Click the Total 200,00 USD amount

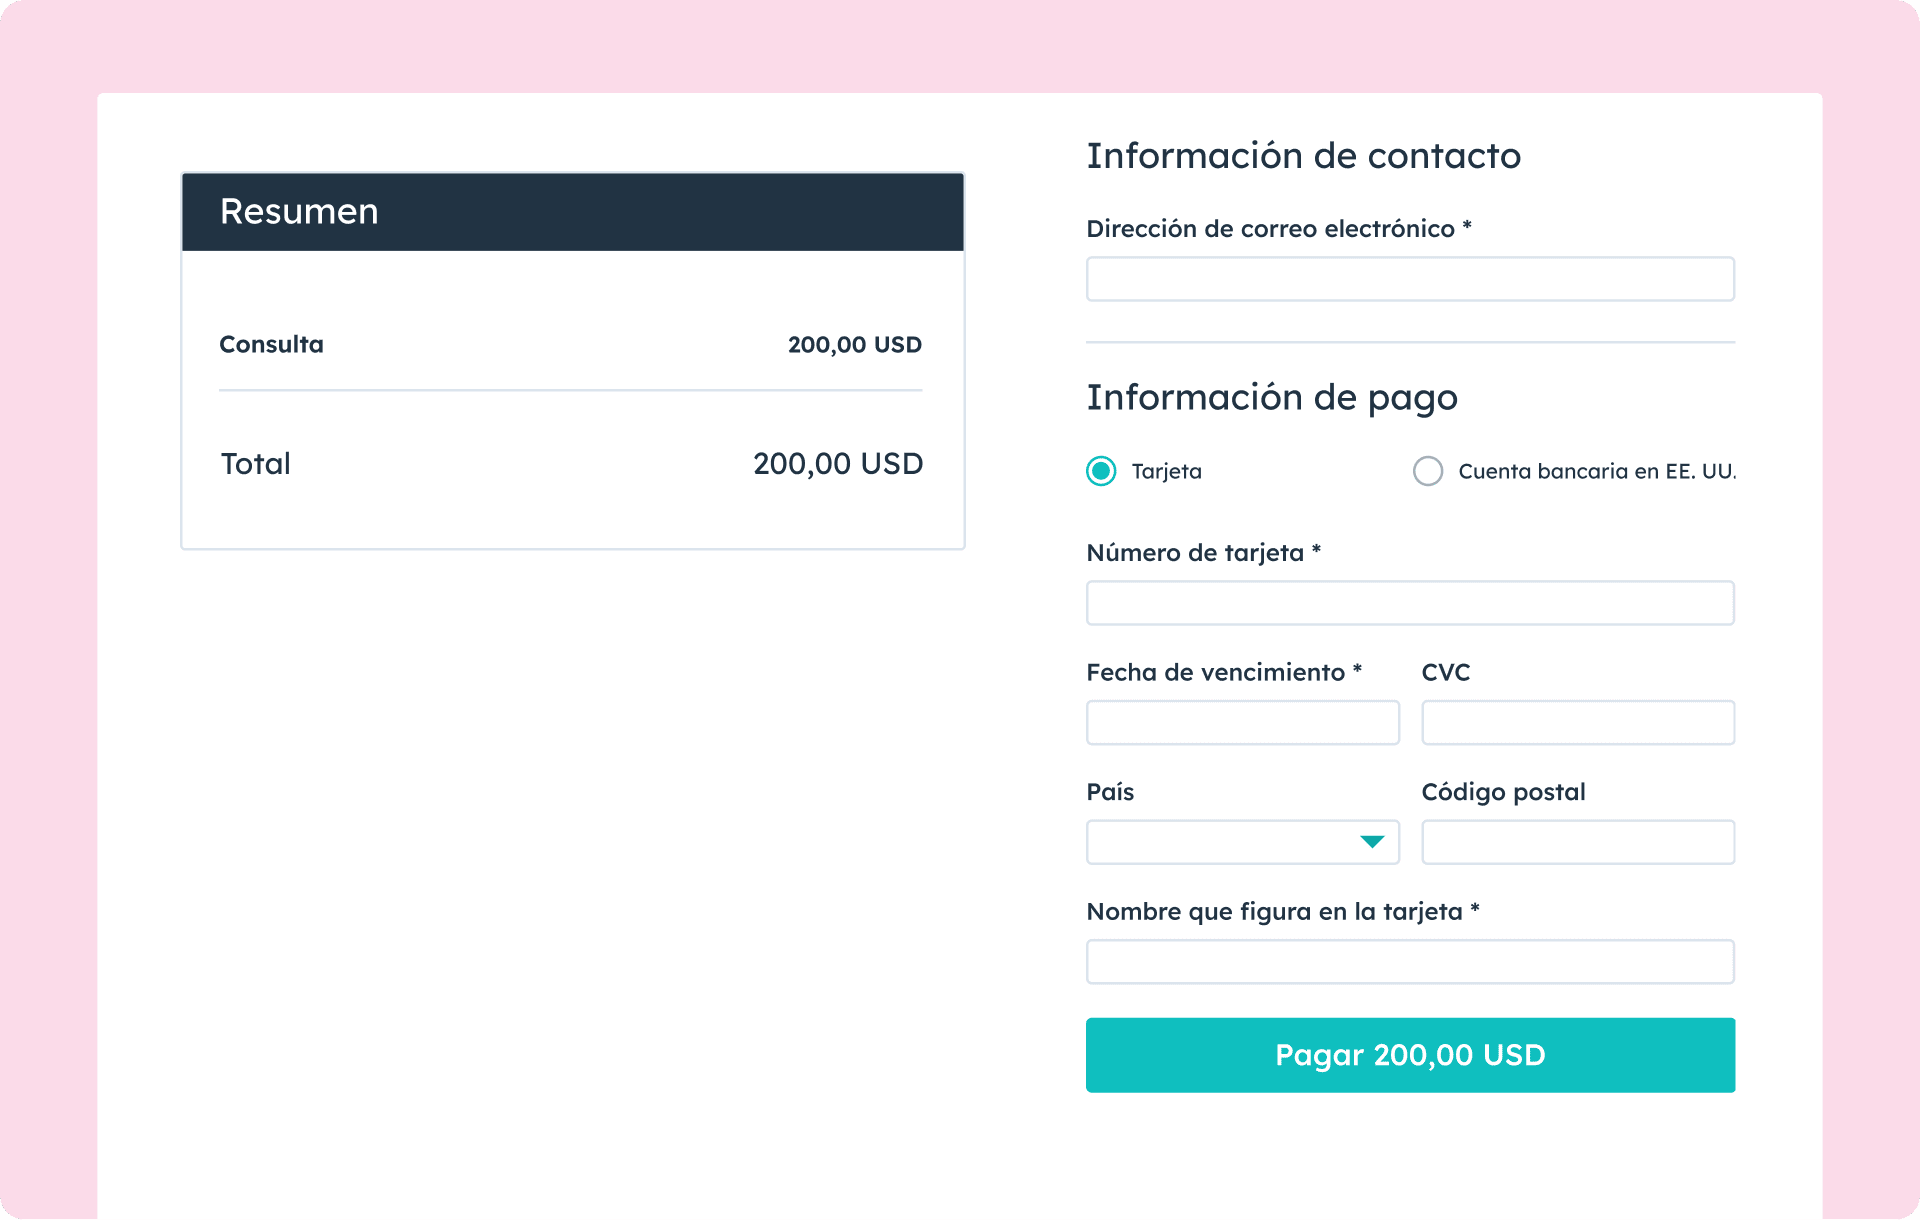click(838, 464)
